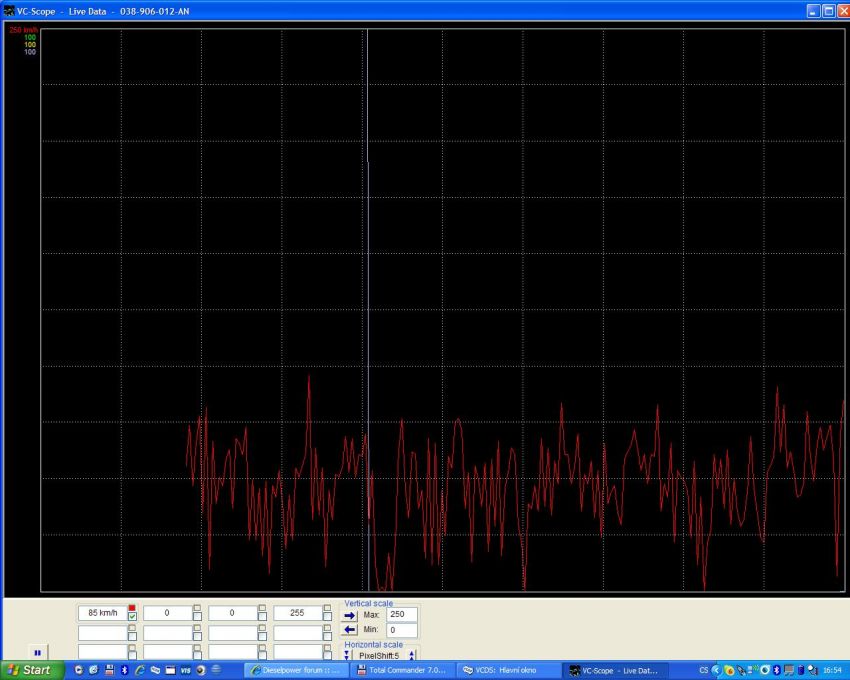Switch to Dieselpower forum taskbar window
Screen dimensions: 850x680
[296, 670]
